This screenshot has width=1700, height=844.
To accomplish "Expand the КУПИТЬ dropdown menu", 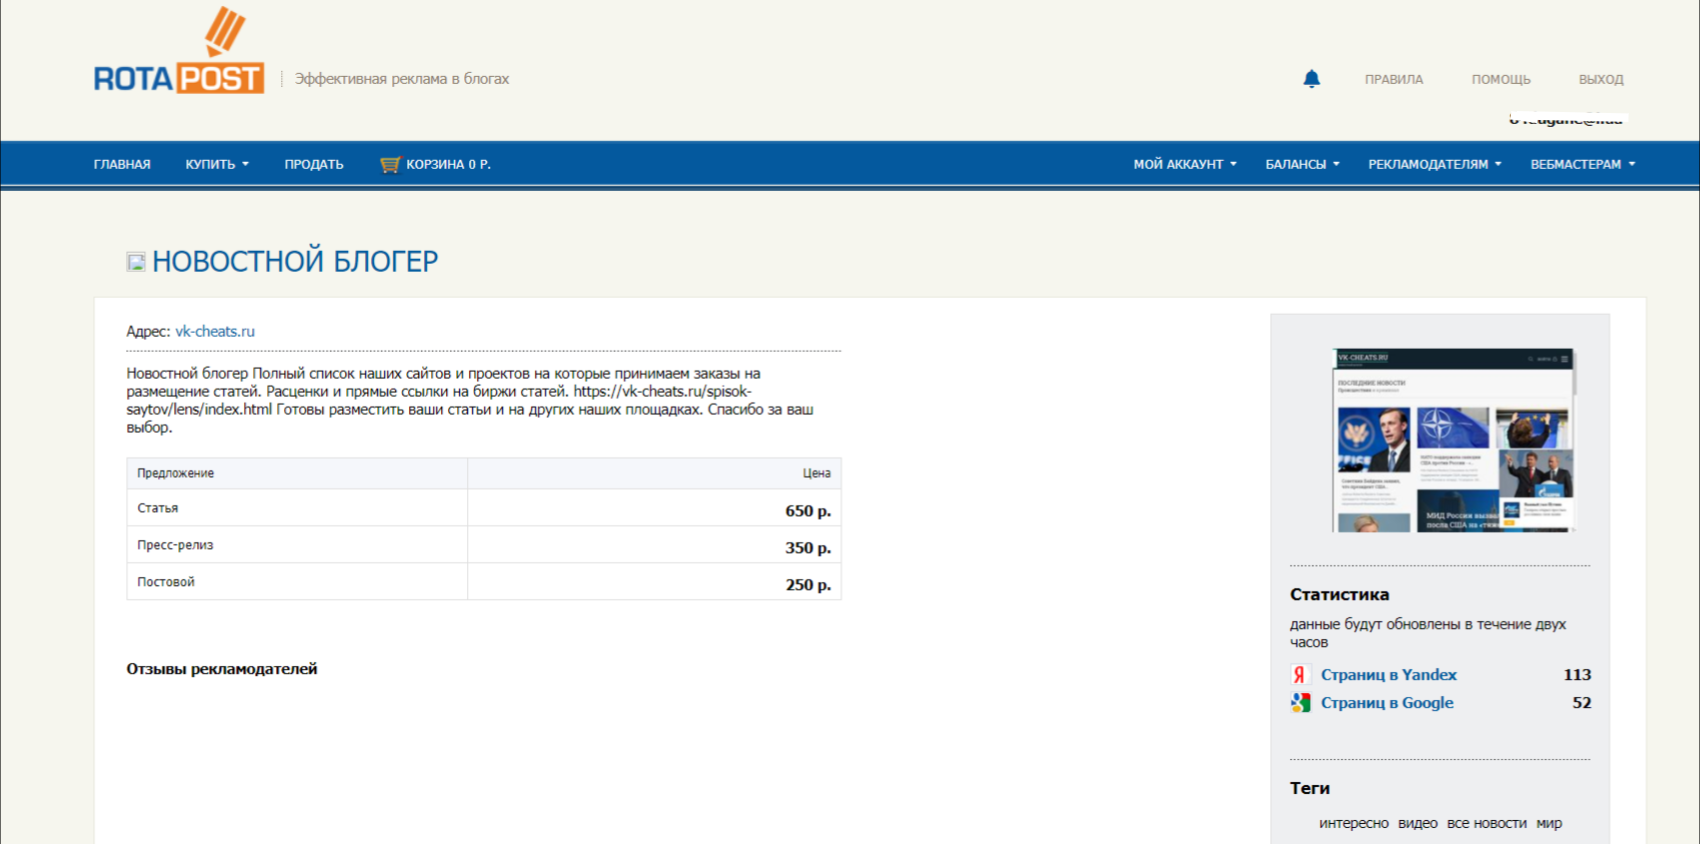I will [x=217, y=164].
